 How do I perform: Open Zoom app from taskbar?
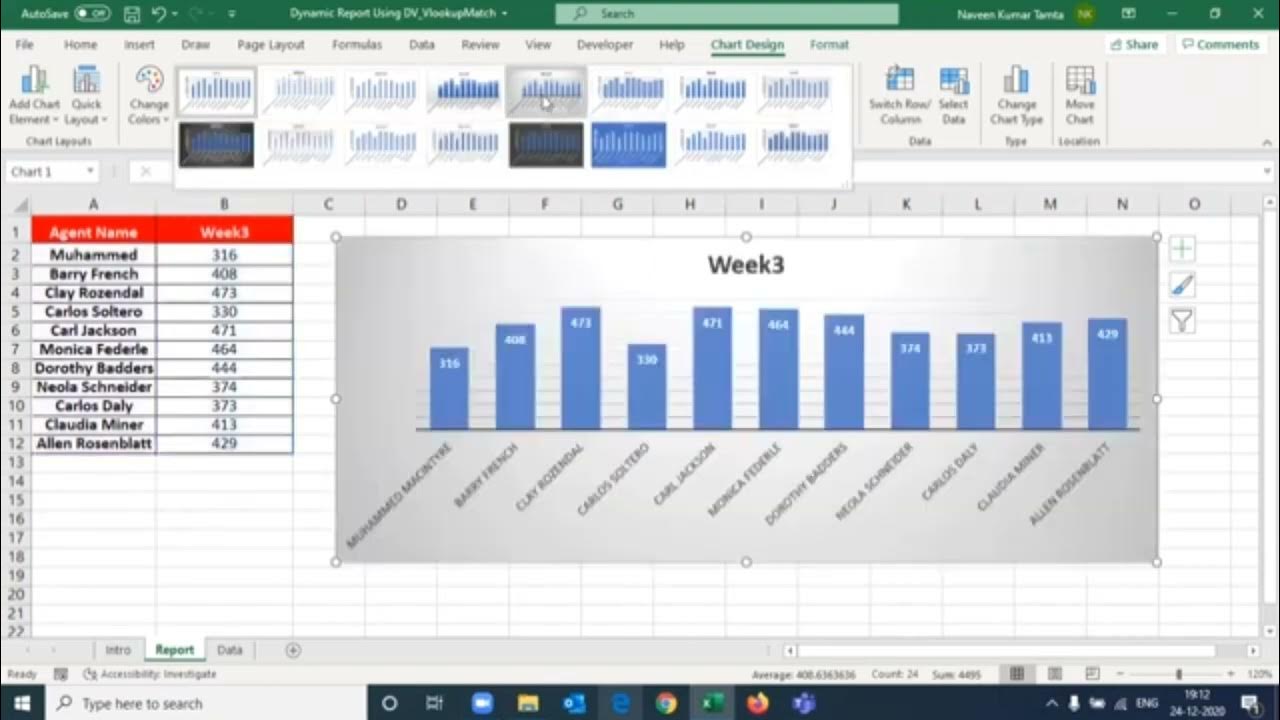[482, 703]
